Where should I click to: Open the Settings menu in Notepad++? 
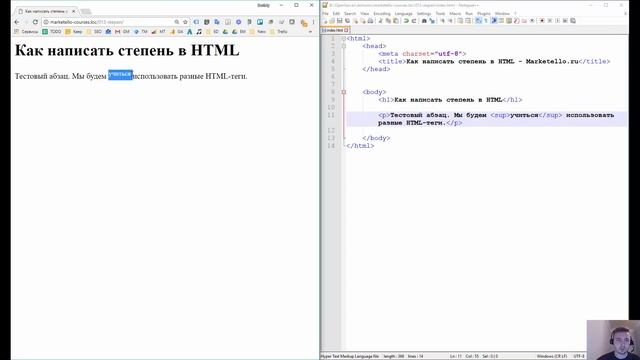pos(424,13)
